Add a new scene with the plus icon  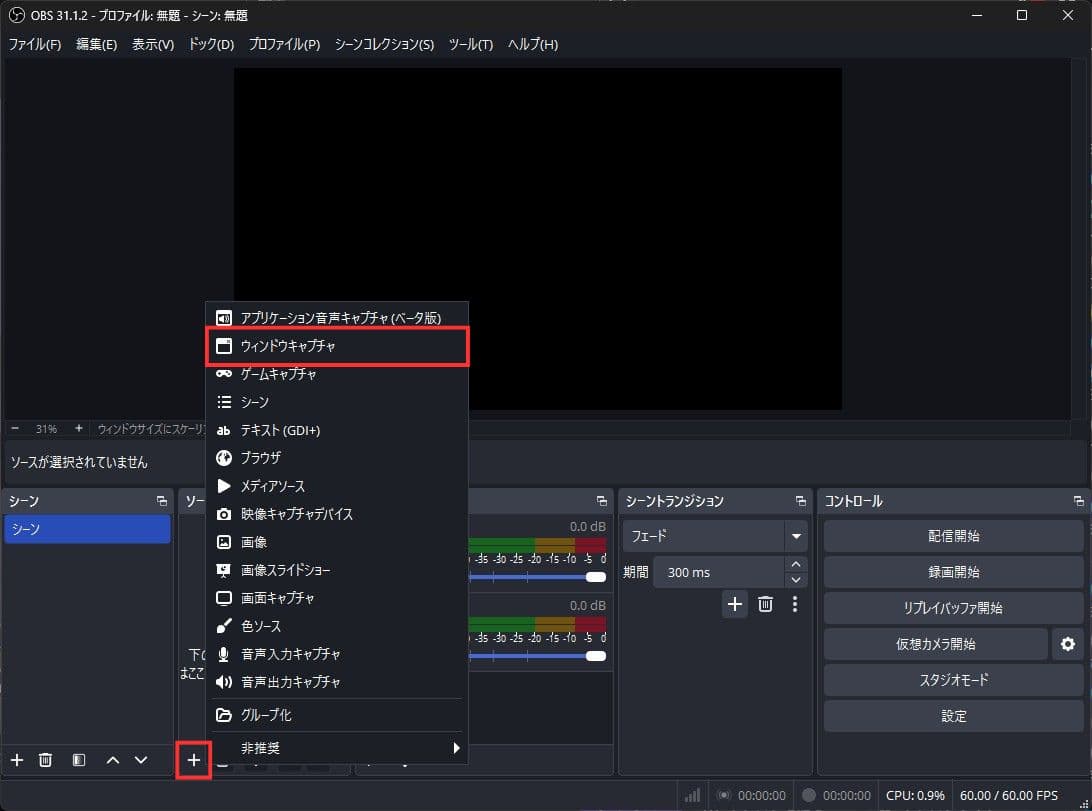coord(16,760)
